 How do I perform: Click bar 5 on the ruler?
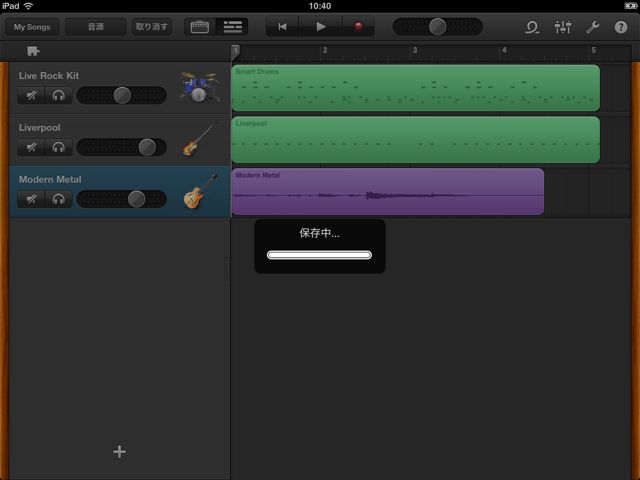pyautogui.click(x=593, y=50)
